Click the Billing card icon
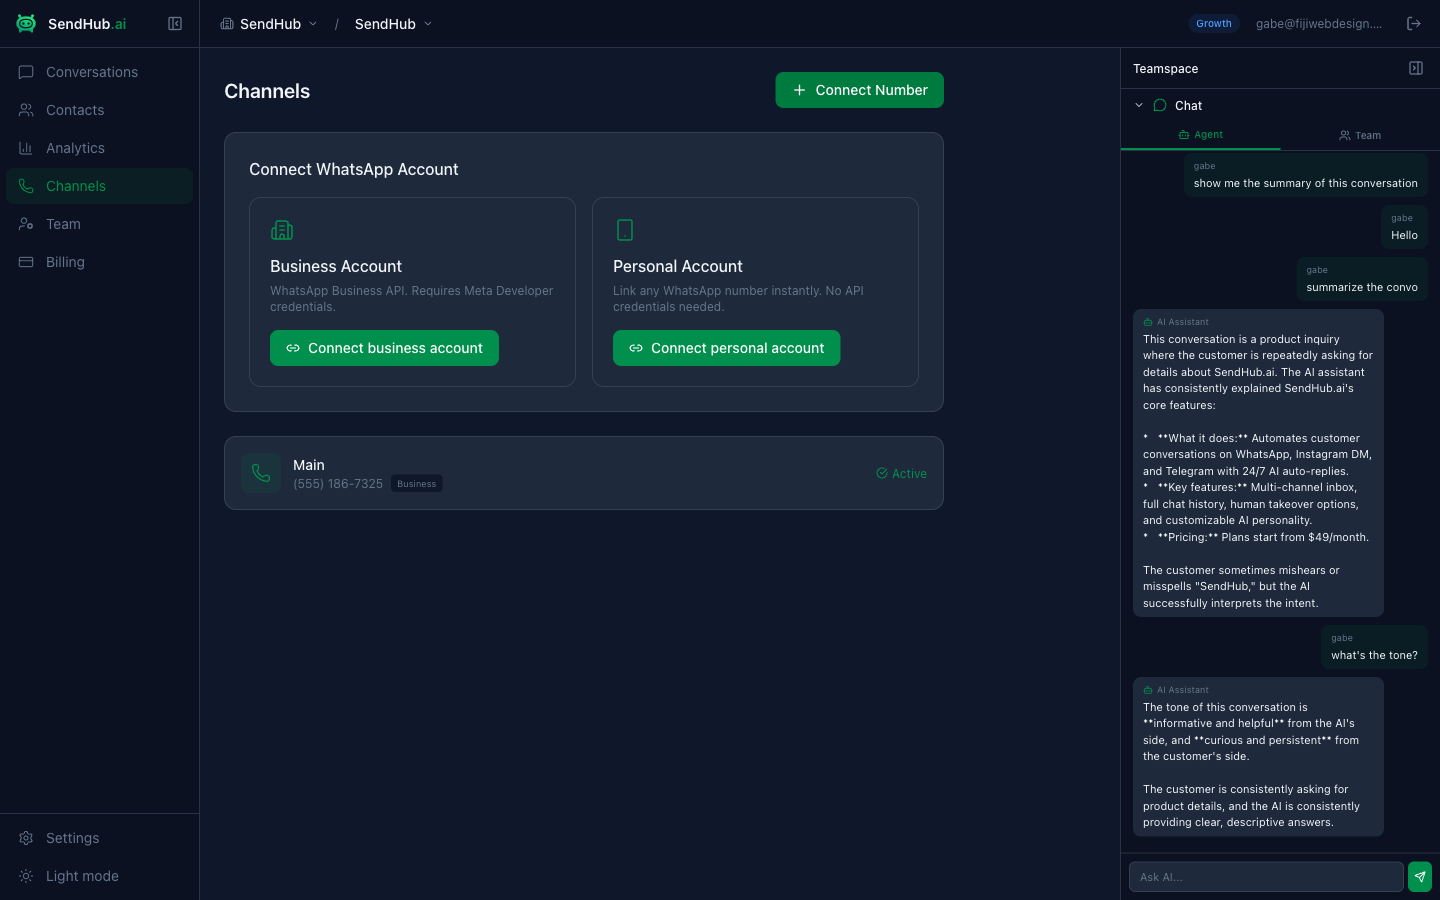The height and width of the screenshot is (900, 1440). coord(26,262)
